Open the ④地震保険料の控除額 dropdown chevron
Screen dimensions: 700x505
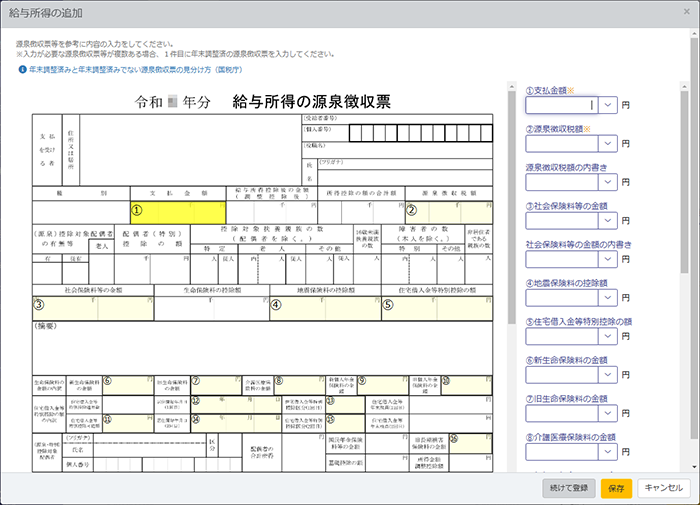607,297
